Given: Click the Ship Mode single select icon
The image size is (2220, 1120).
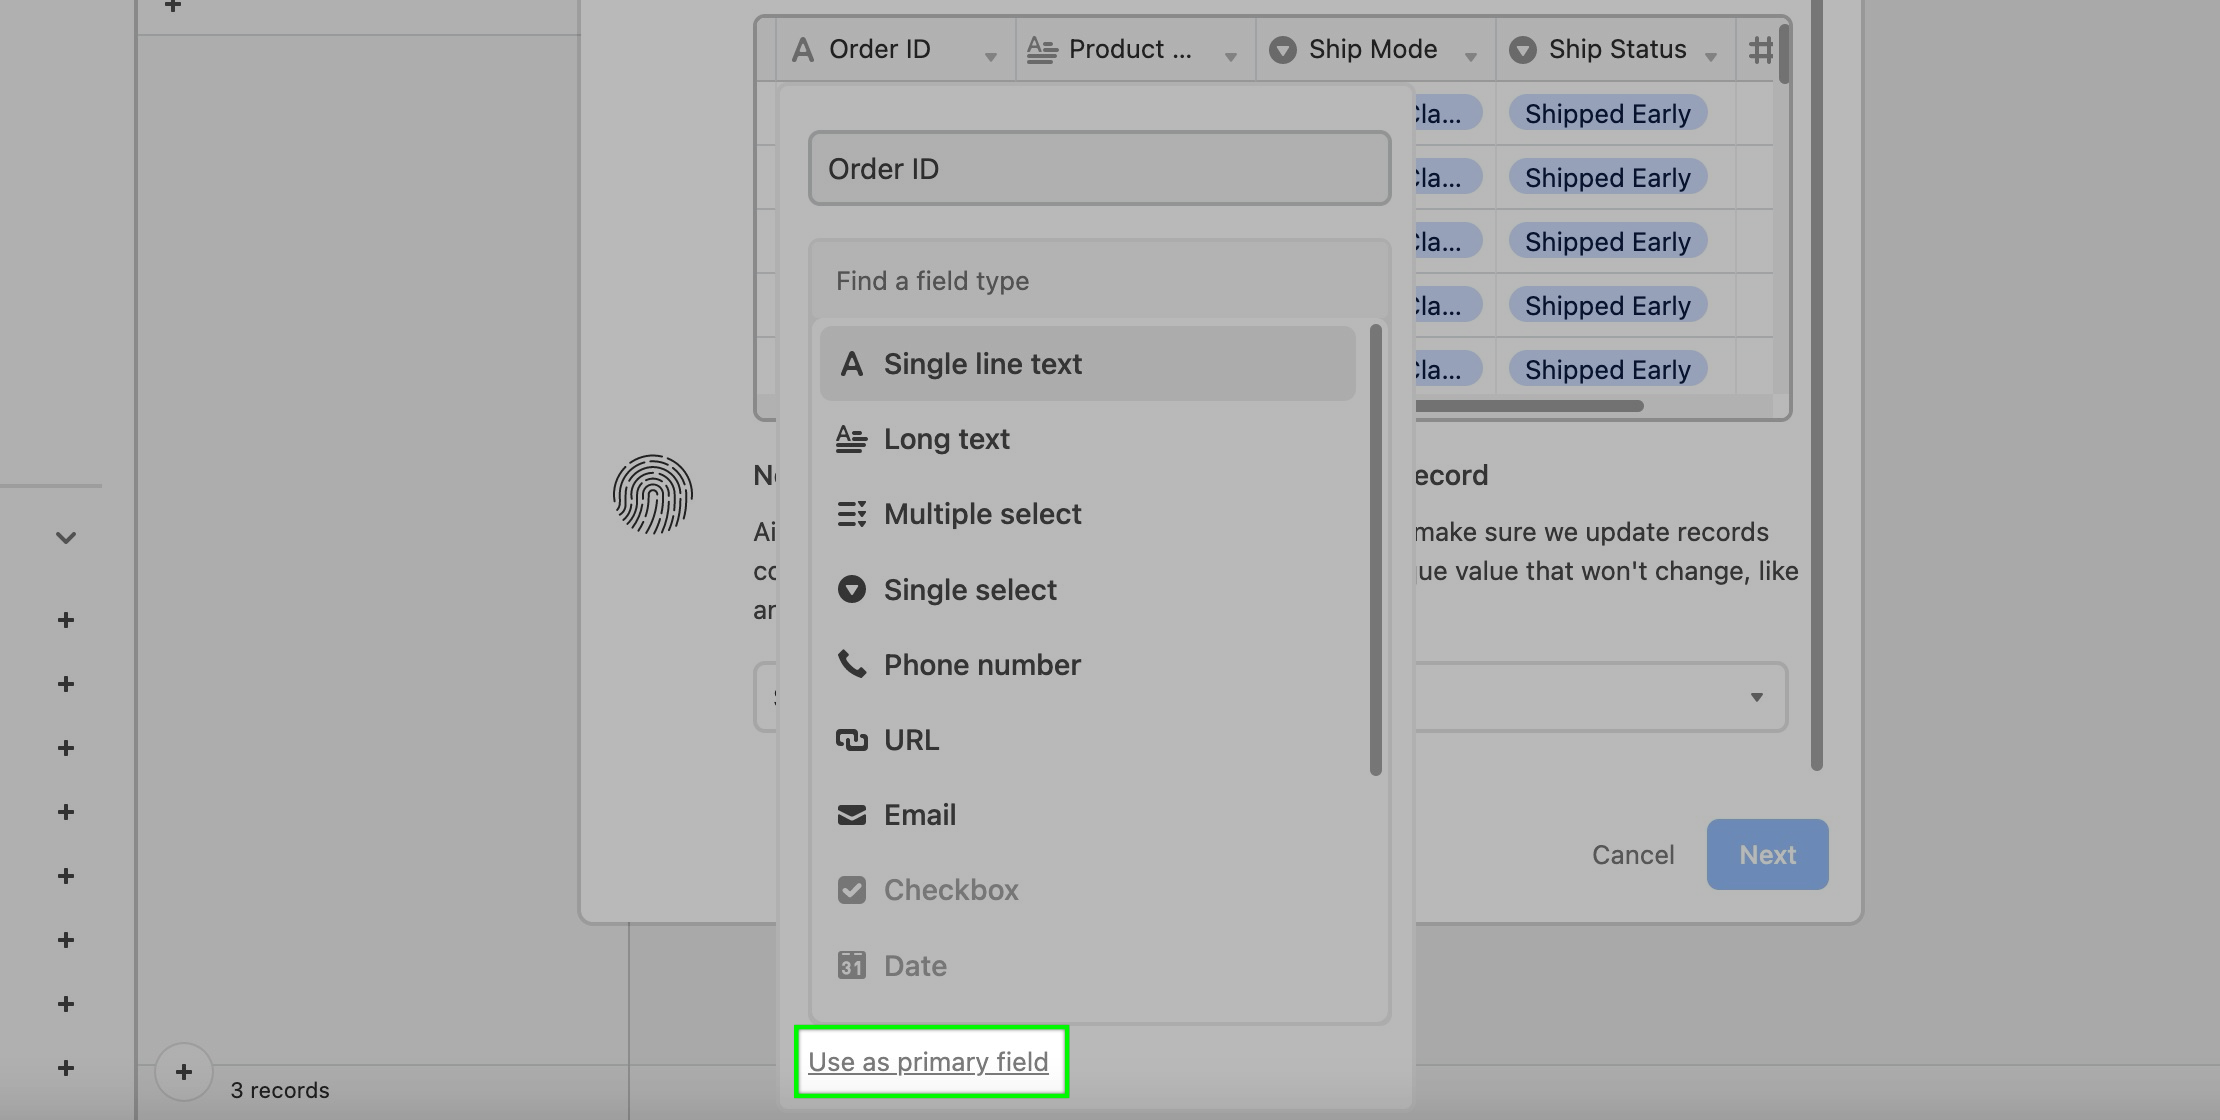Looking at the screenshot, I should pos(1282,49).
